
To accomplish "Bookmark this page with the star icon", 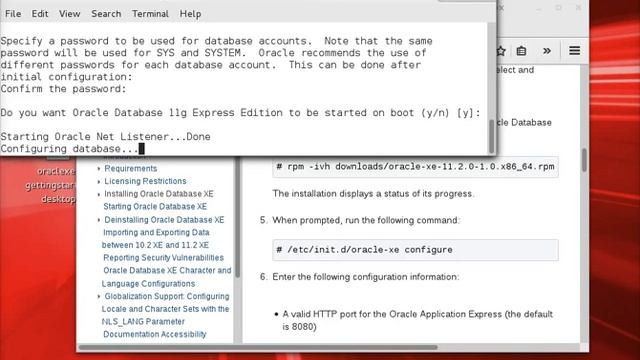I will (x=501, y=51).
